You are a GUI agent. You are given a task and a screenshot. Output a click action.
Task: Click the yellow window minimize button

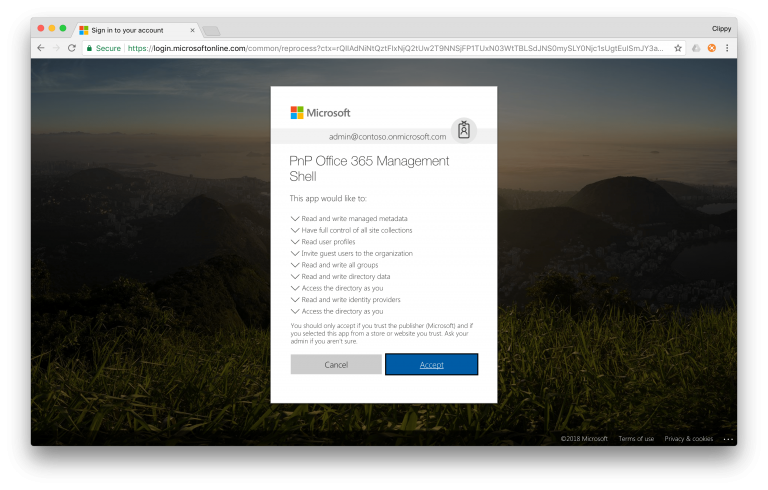click(51, 28)
